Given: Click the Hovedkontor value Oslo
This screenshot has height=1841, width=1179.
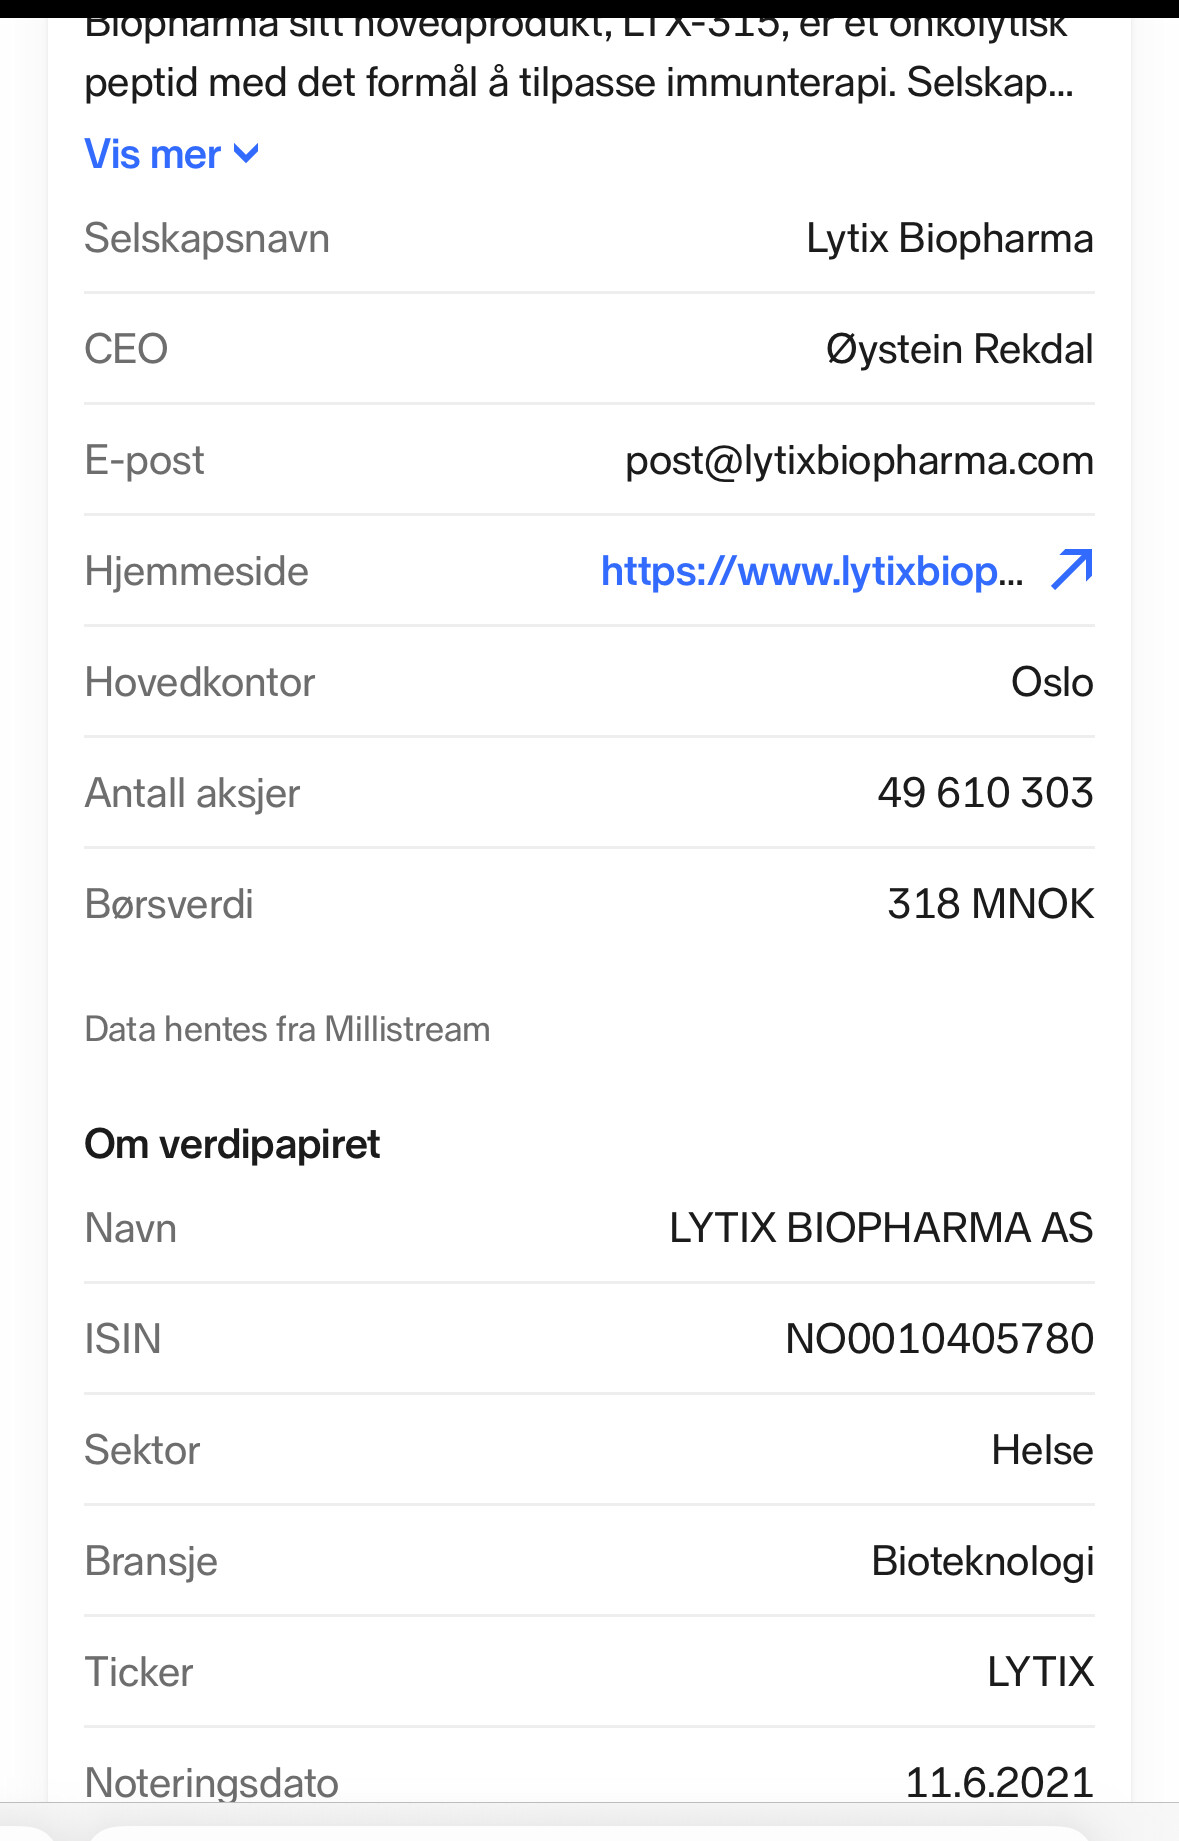Looking at the screenshot, I should tap(1052, 682).
